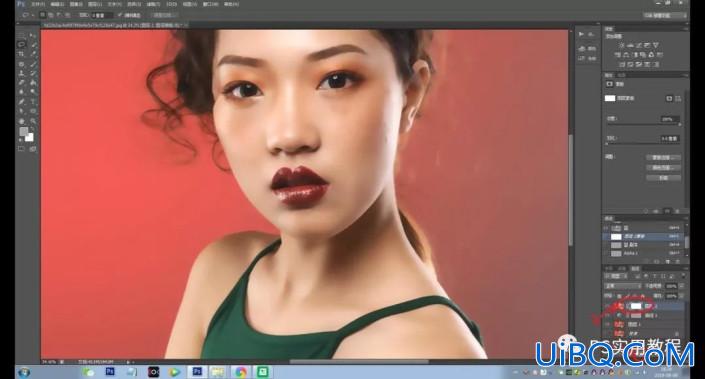Select the Clone Stamp tool
The width and height of the screenshot is (705, 379).
21,74
